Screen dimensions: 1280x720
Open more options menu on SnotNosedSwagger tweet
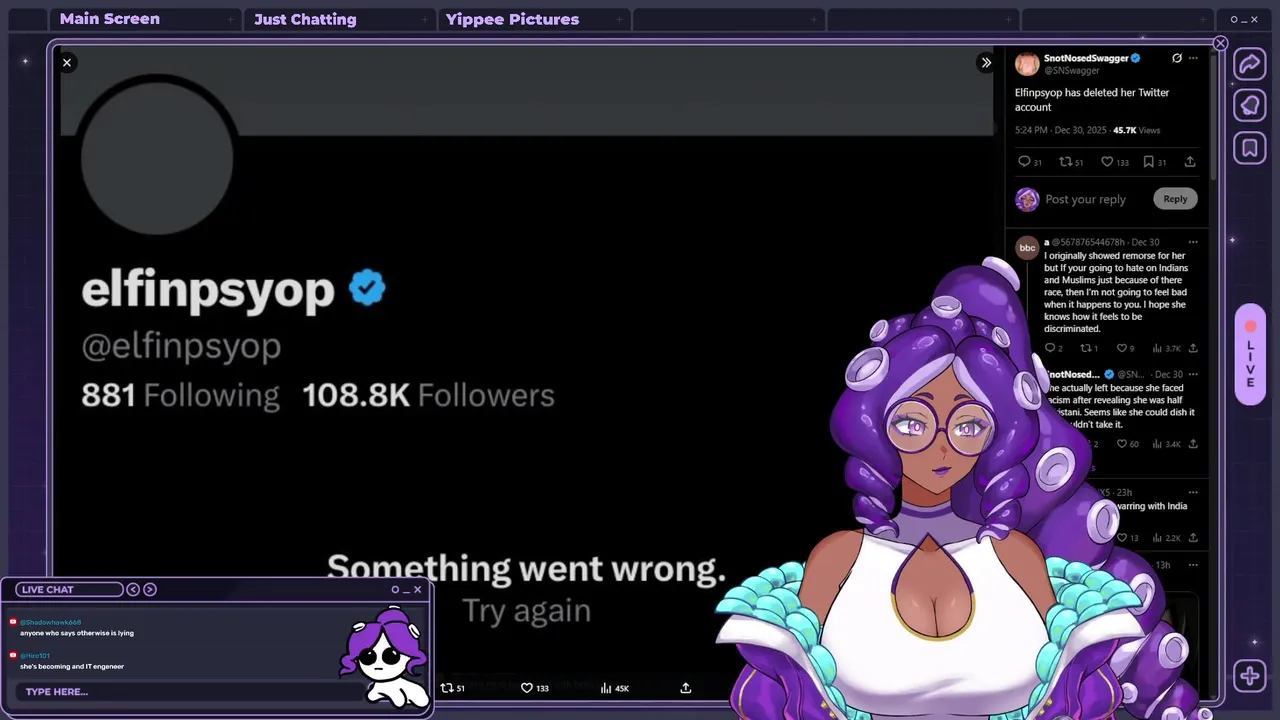point(1193,58)
